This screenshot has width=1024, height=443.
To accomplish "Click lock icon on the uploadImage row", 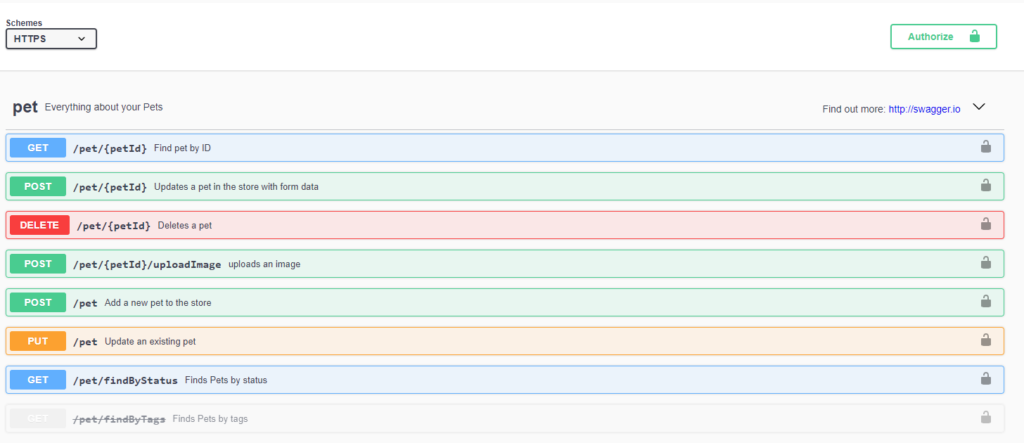I will [985, 263].
